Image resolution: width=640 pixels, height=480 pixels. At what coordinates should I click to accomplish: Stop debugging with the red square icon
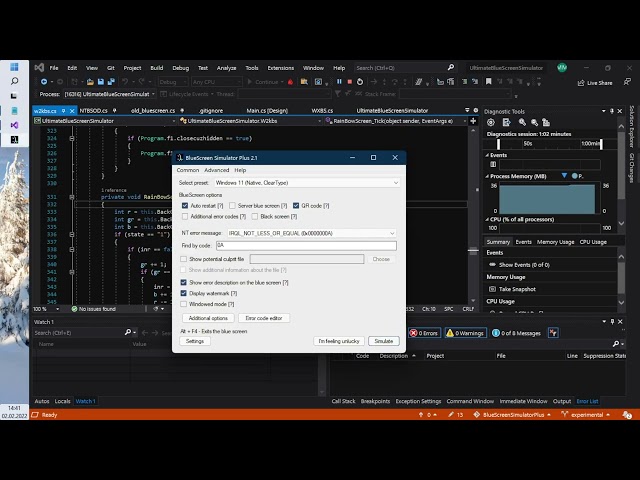pos(349,82)
